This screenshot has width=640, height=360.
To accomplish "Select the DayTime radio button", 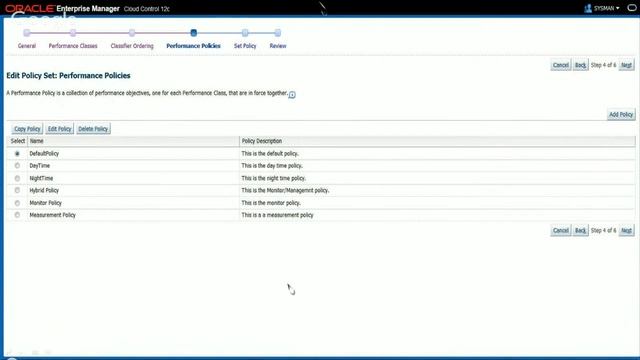I will coord(17,166).
